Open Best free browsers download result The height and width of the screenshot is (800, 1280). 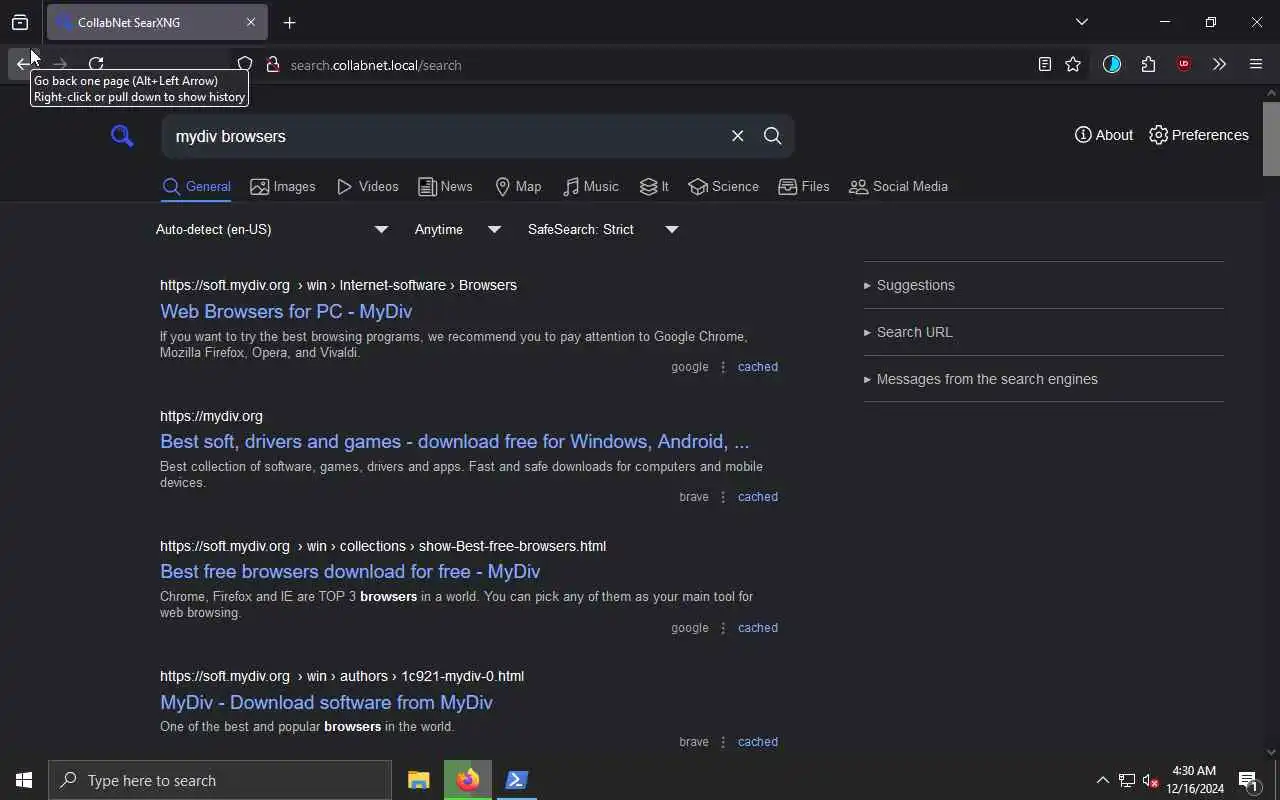click(350, 571)
